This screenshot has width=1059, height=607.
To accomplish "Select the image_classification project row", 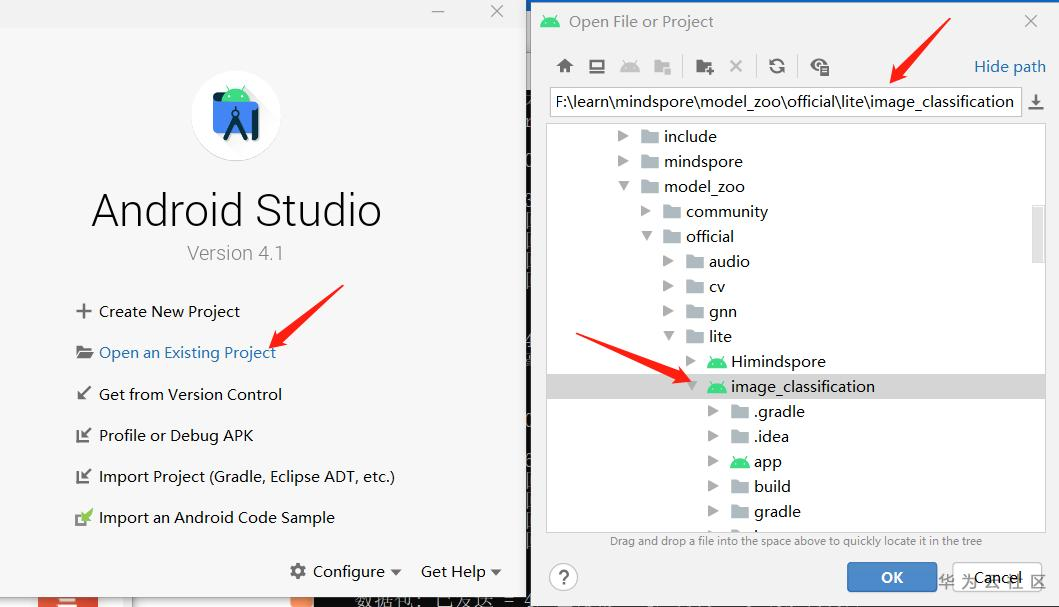I will [x=796, y=386].
